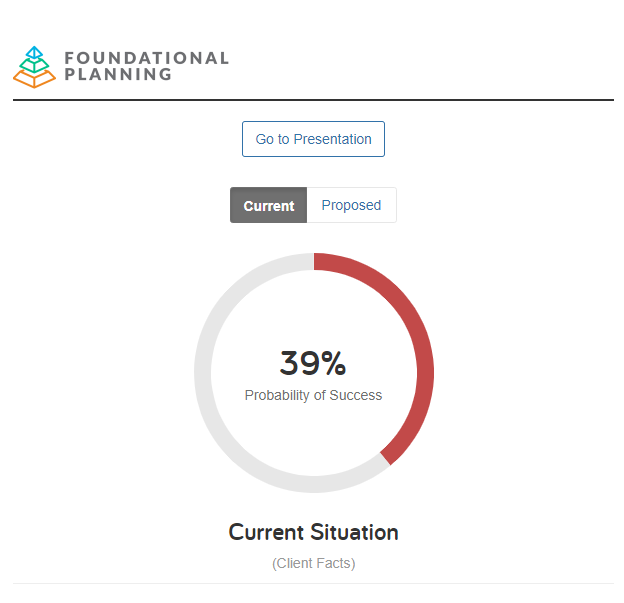Click the blue top tier of pyramid logo
Screen dimensions: 624x603
click(35, 53)
